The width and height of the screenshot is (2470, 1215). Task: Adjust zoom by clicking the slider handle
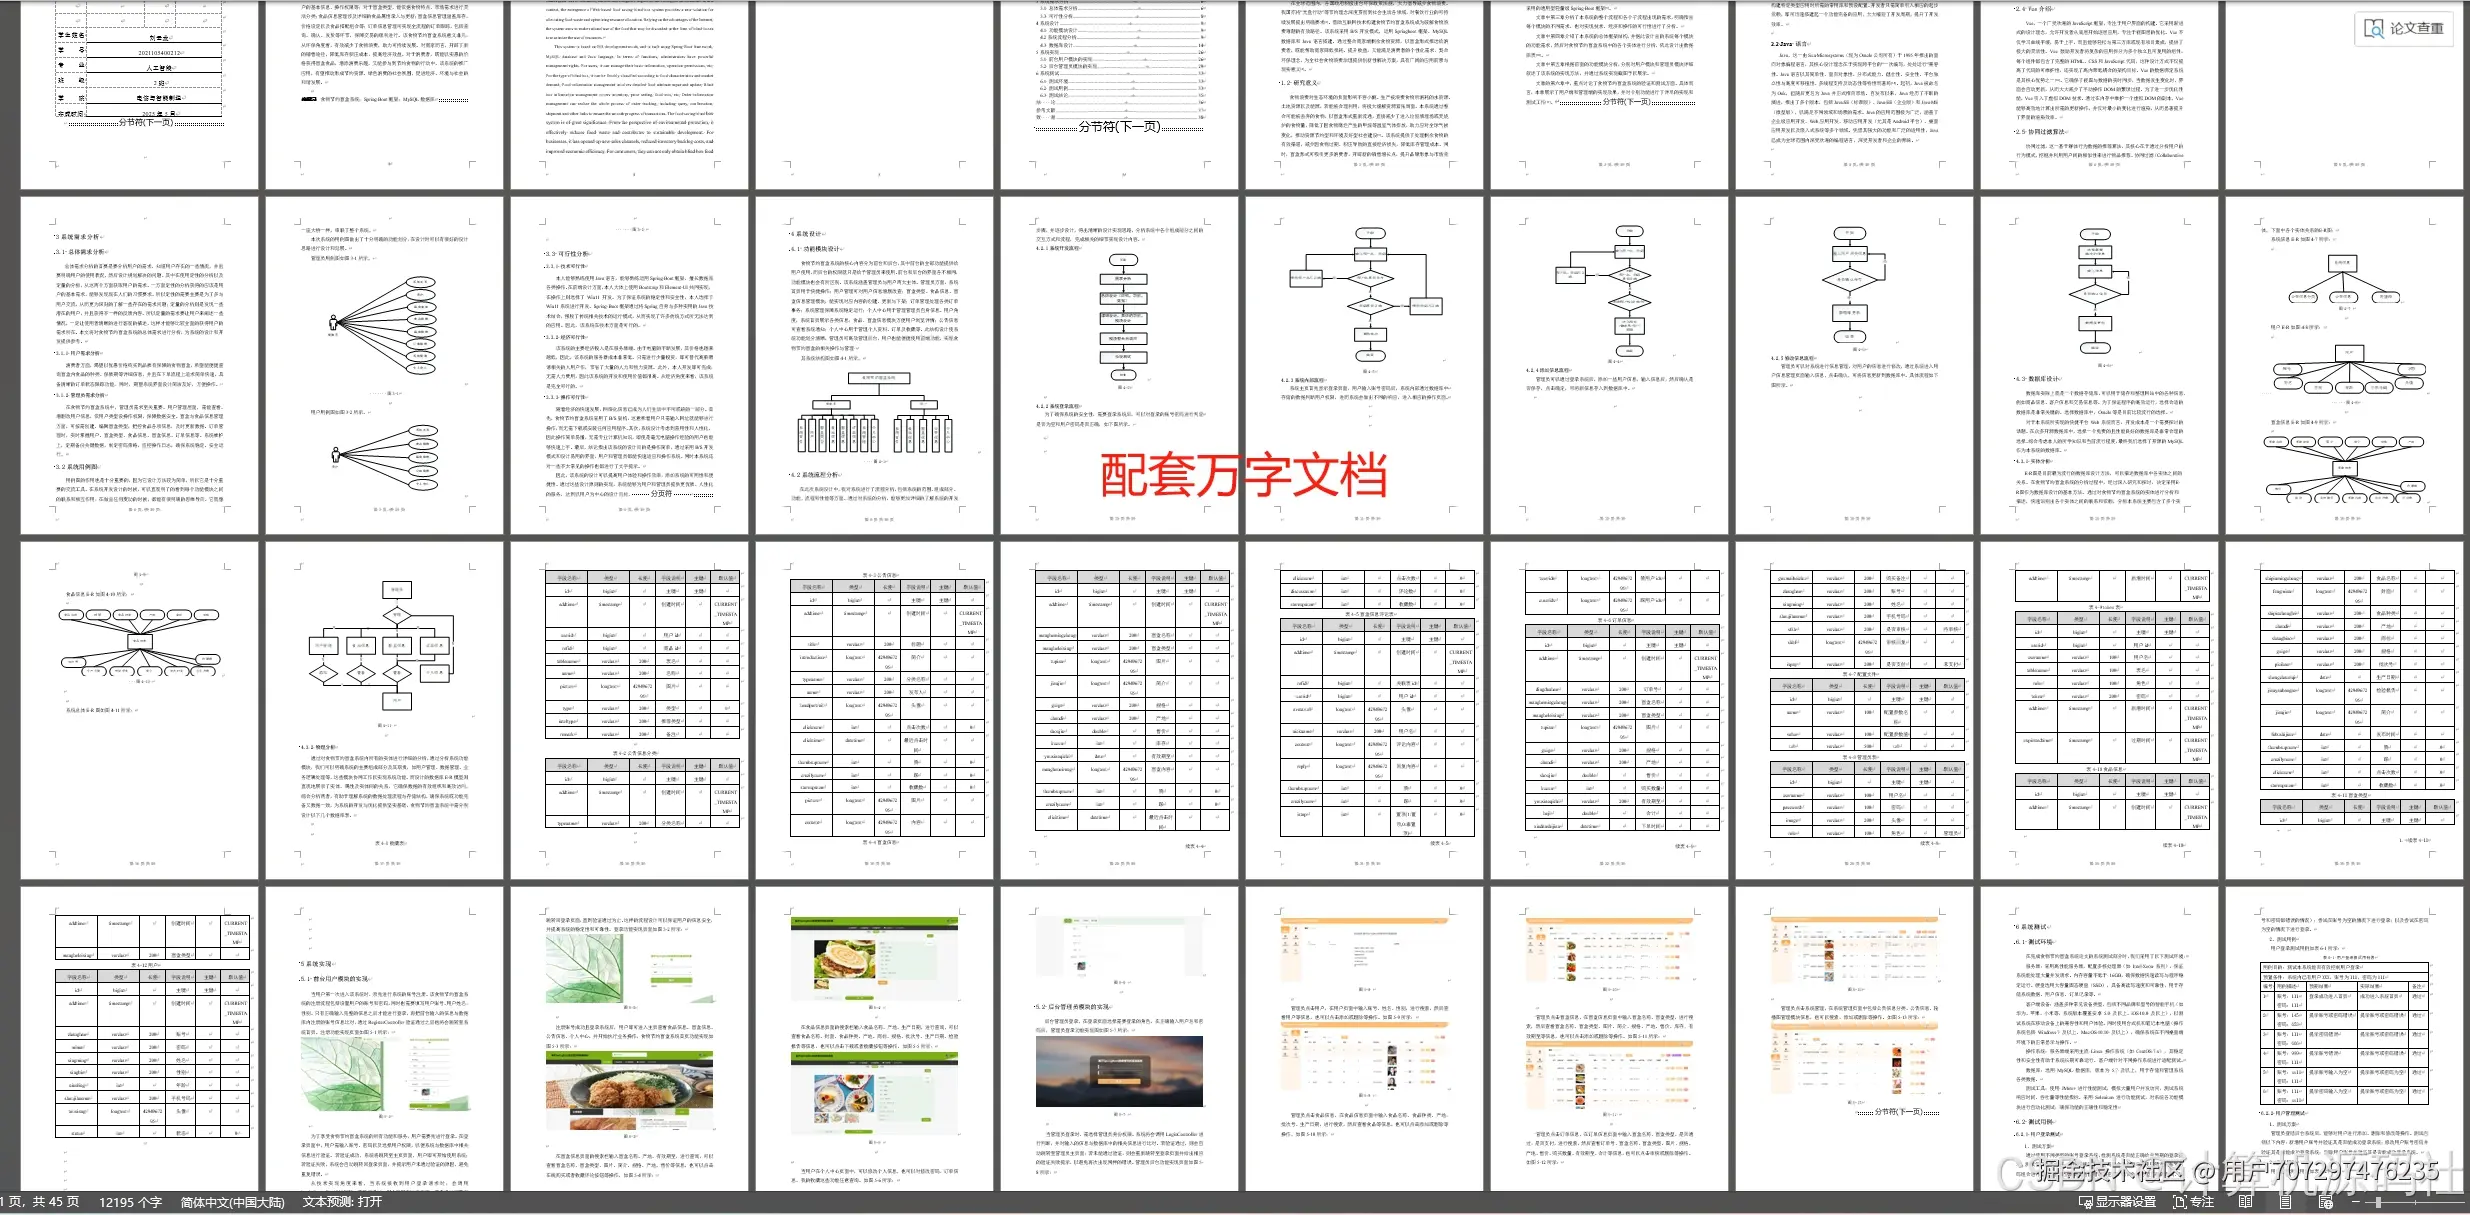(x=2378, y=1201)
